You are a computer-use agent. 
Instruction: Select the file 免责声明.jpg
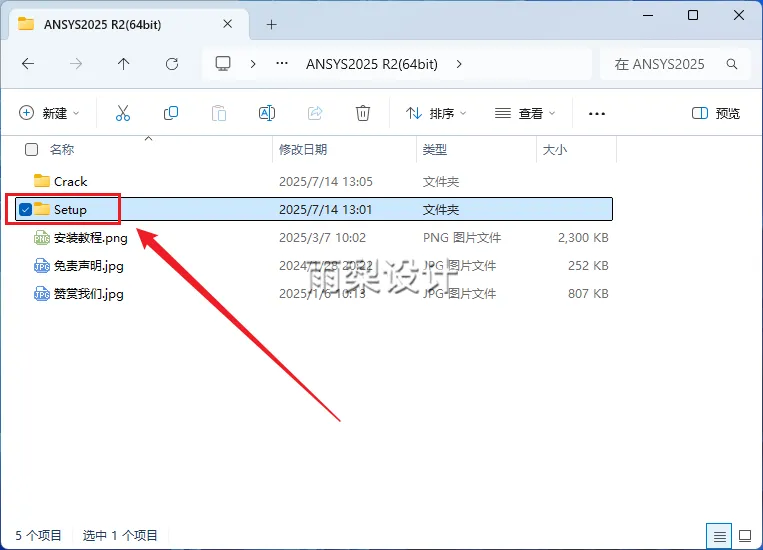tap(89, 266)
